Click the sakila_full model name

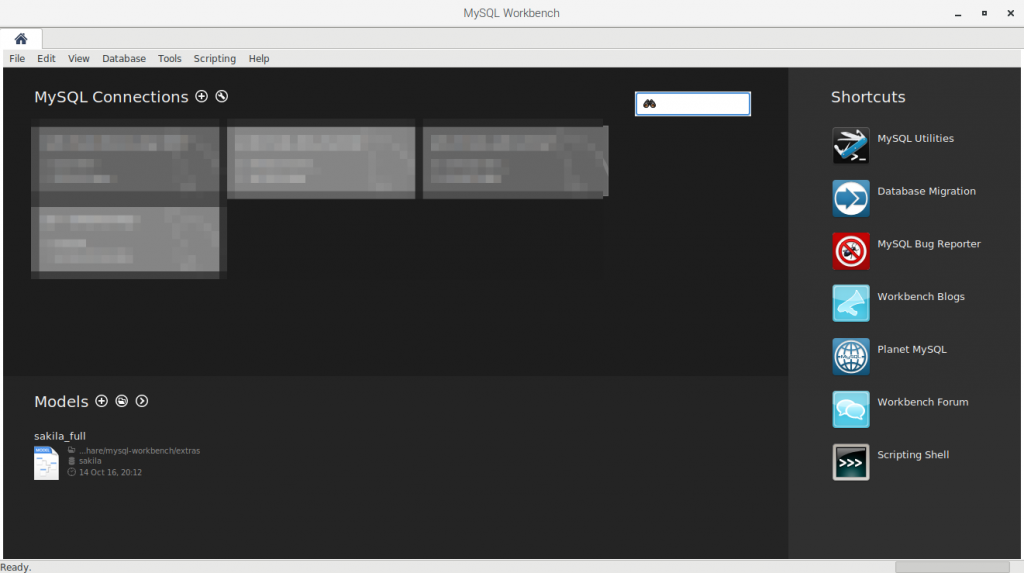tap(60, 436)
